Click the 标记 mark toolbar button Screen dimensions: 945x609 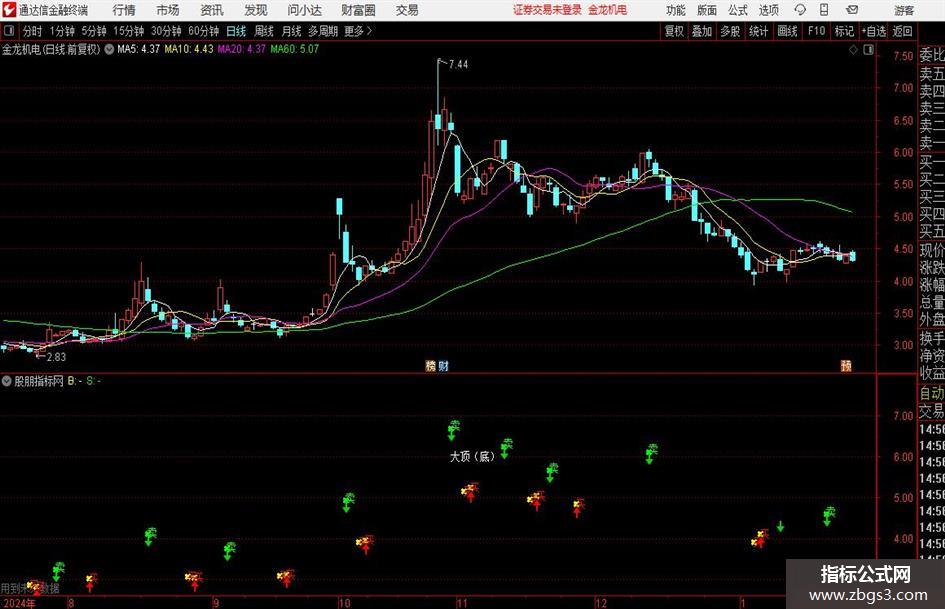coord(844,31)
